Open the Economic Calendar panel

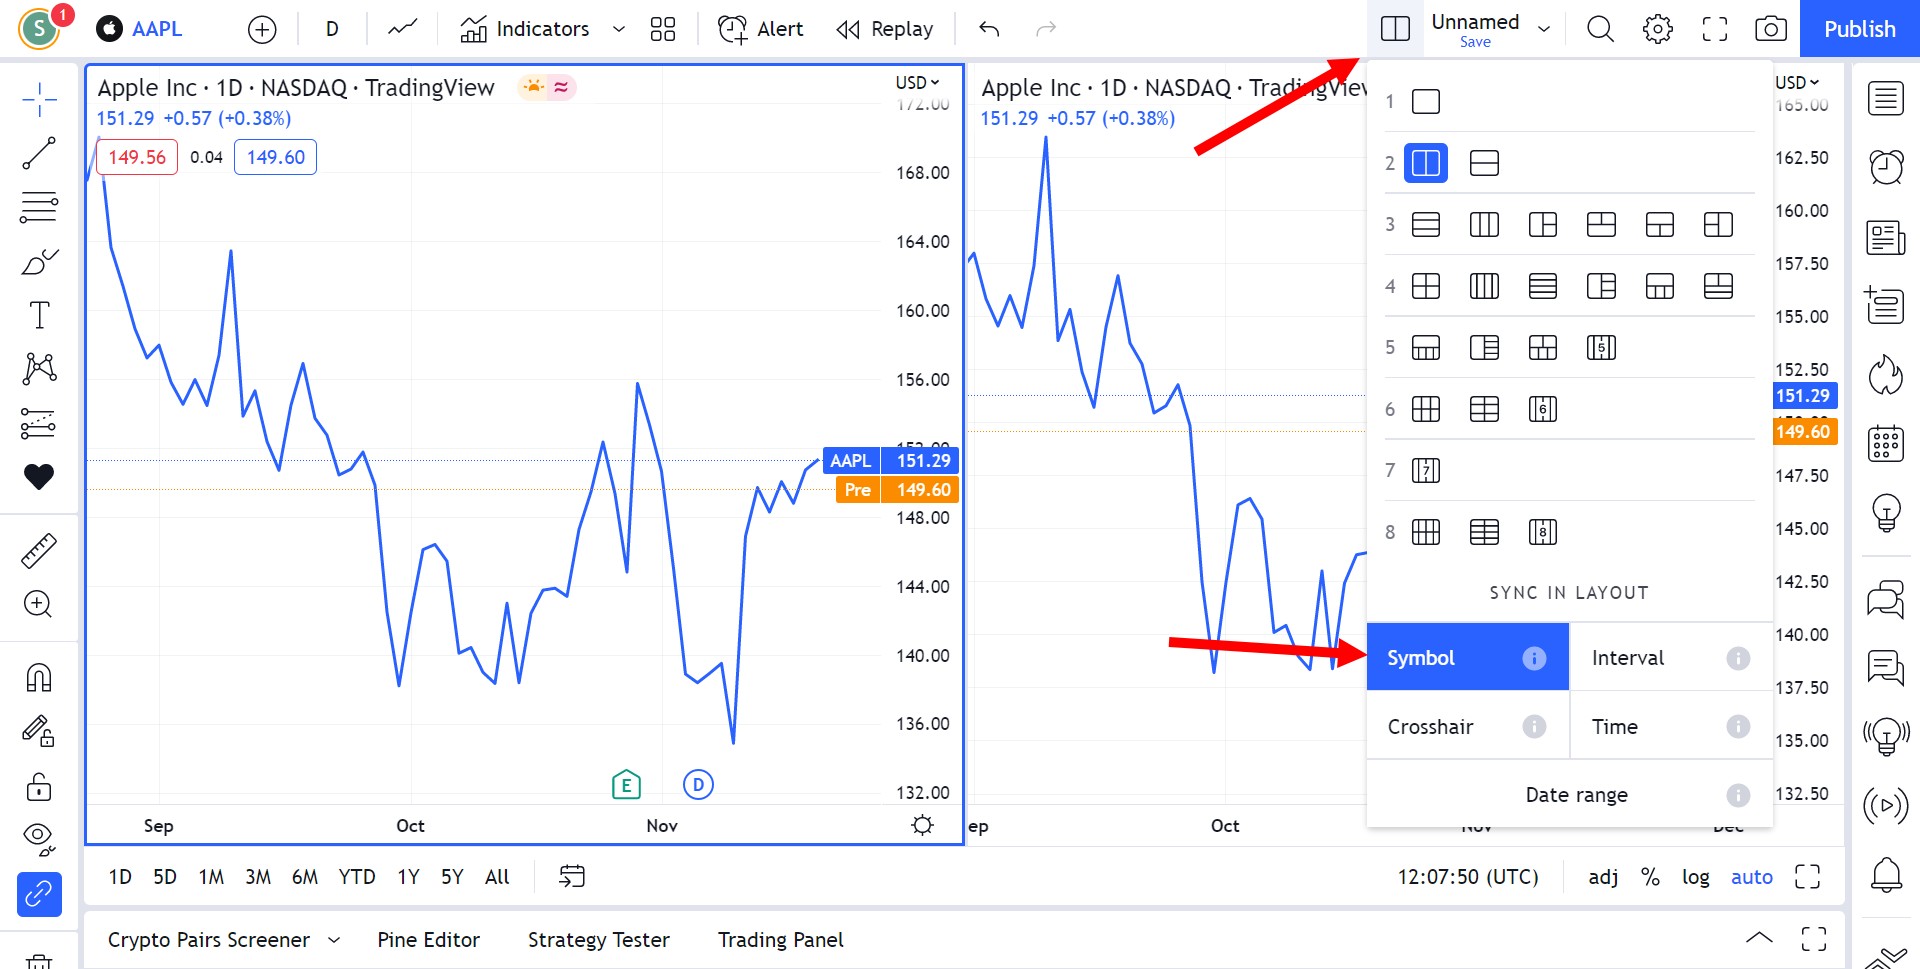1886,443
